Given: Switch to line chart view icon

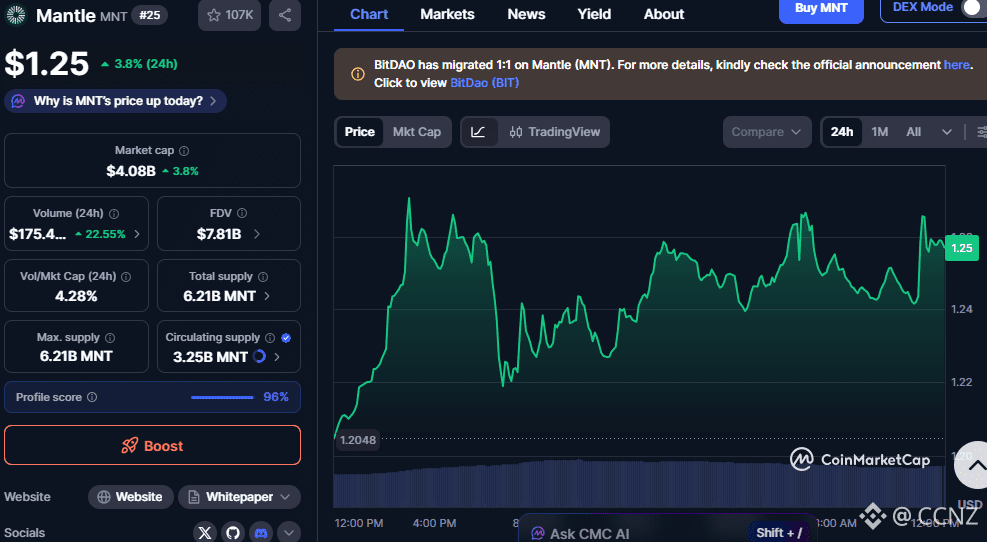Looking at the screenshot, I should (x=478, y=132).
